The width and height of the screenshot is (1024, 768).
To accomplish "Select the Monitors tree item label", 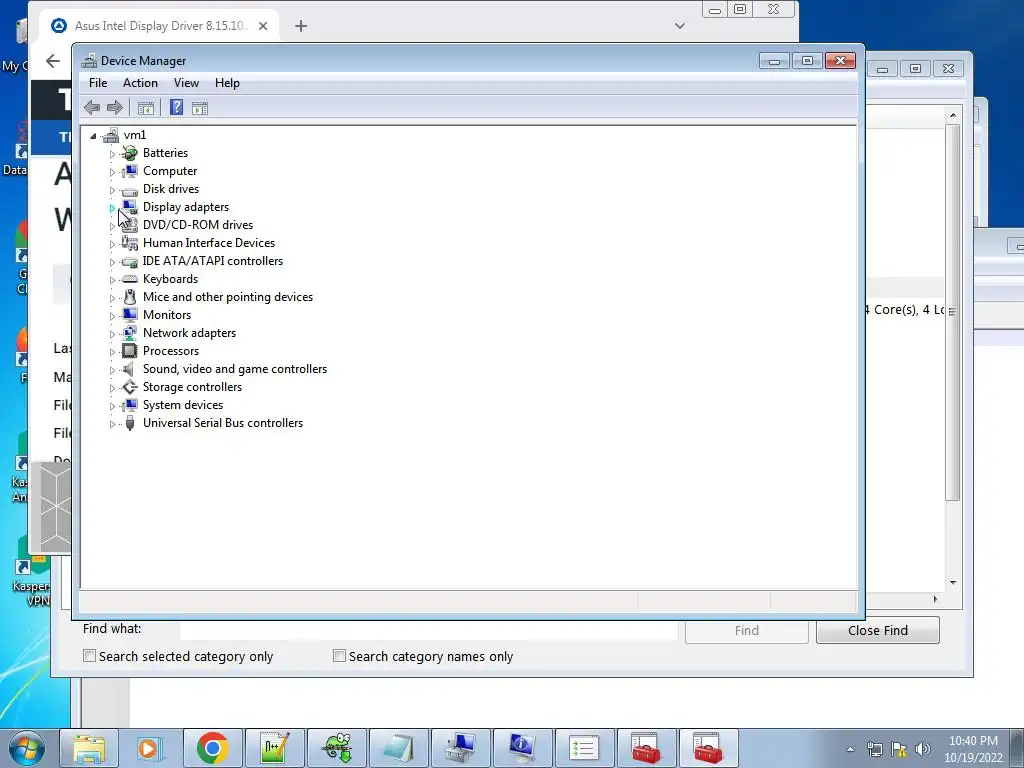I will click(167, 315).
